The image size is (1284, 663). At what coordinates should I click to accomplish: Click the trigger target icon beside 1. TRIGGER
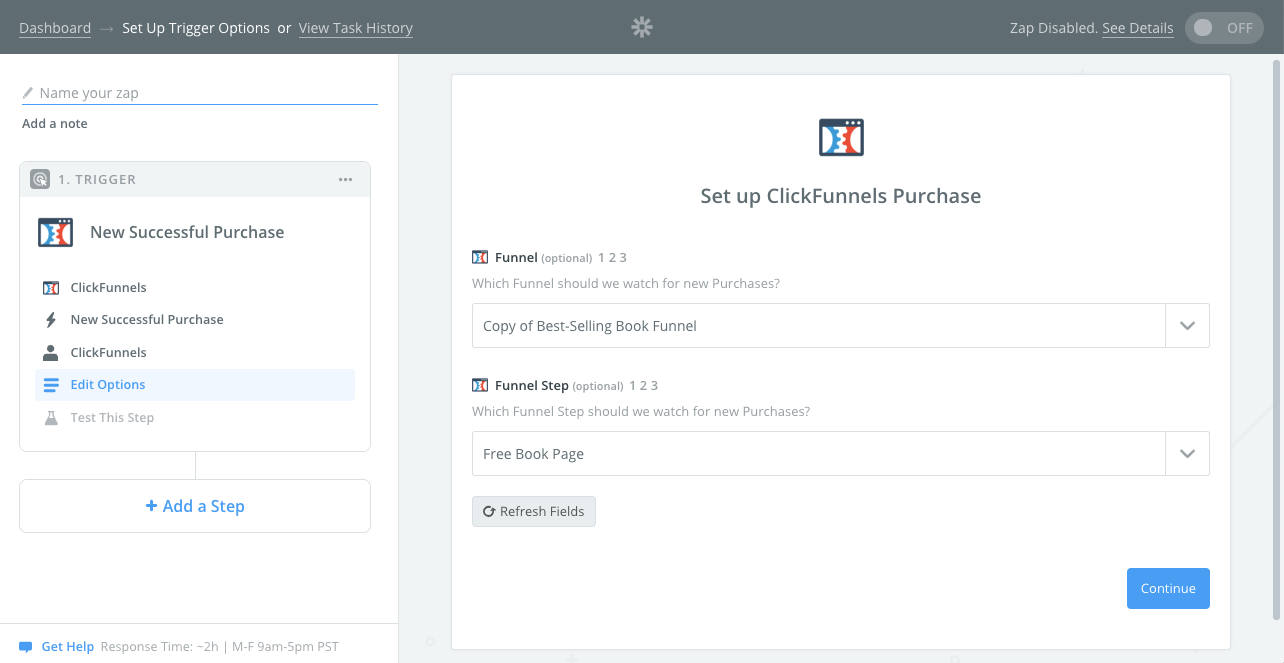(40, 180)
